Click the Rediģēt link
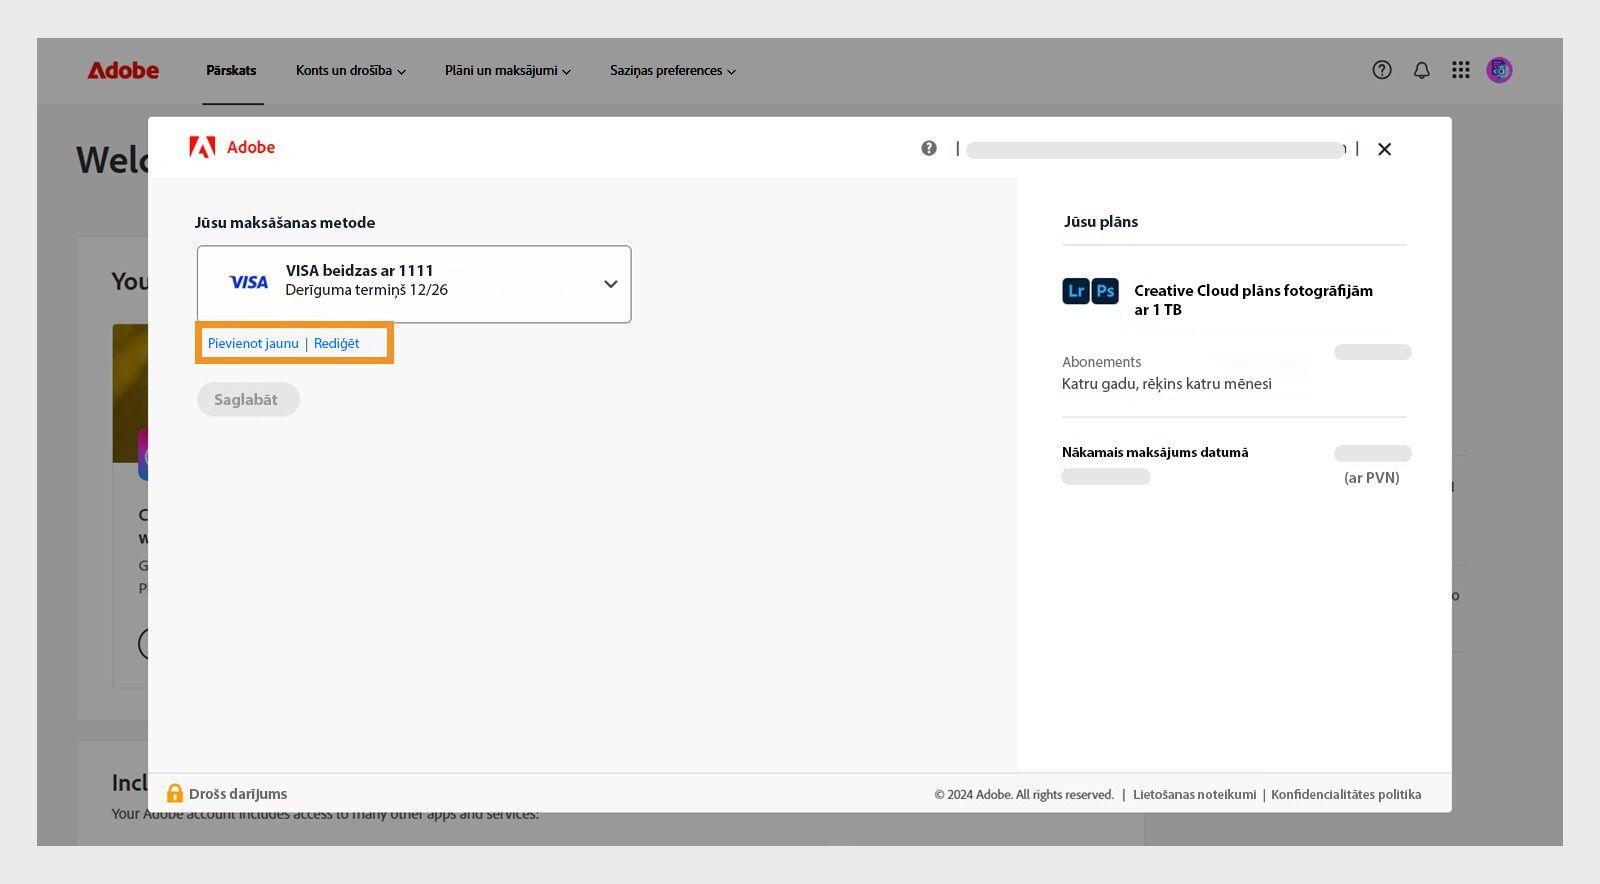 click(x=336, y=343)
